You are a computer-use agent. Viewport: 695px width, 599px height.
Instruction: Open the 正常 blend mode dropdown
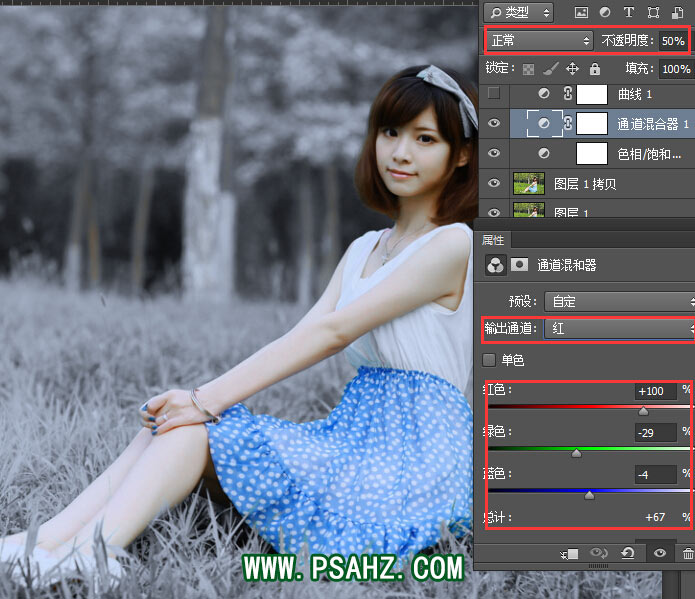click(540, 41)
